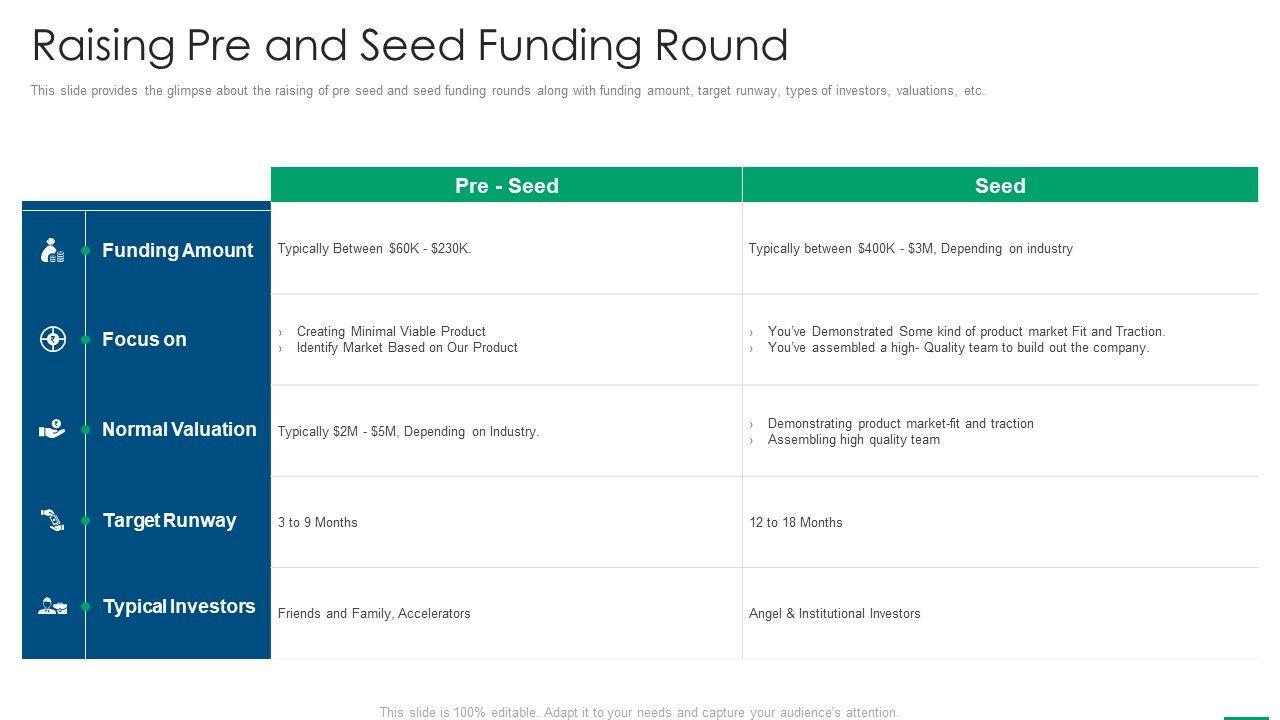Click the Normal Valuation hand icon
The width and height of the screenshot is (1280, 720).
pos(52,429)
